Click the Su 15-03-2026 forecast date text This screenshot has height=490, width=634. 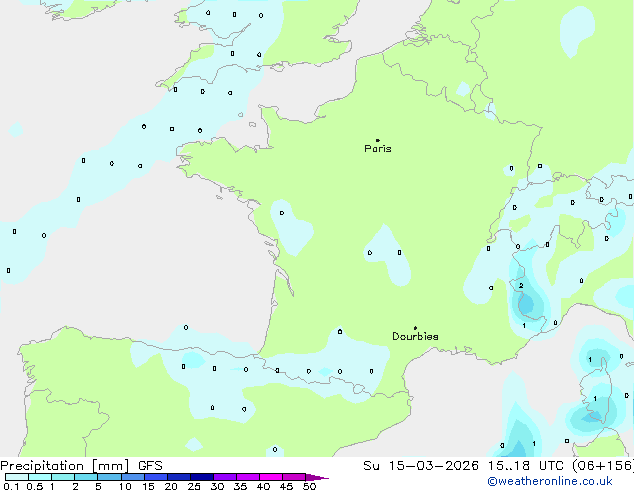pos(421,466)
